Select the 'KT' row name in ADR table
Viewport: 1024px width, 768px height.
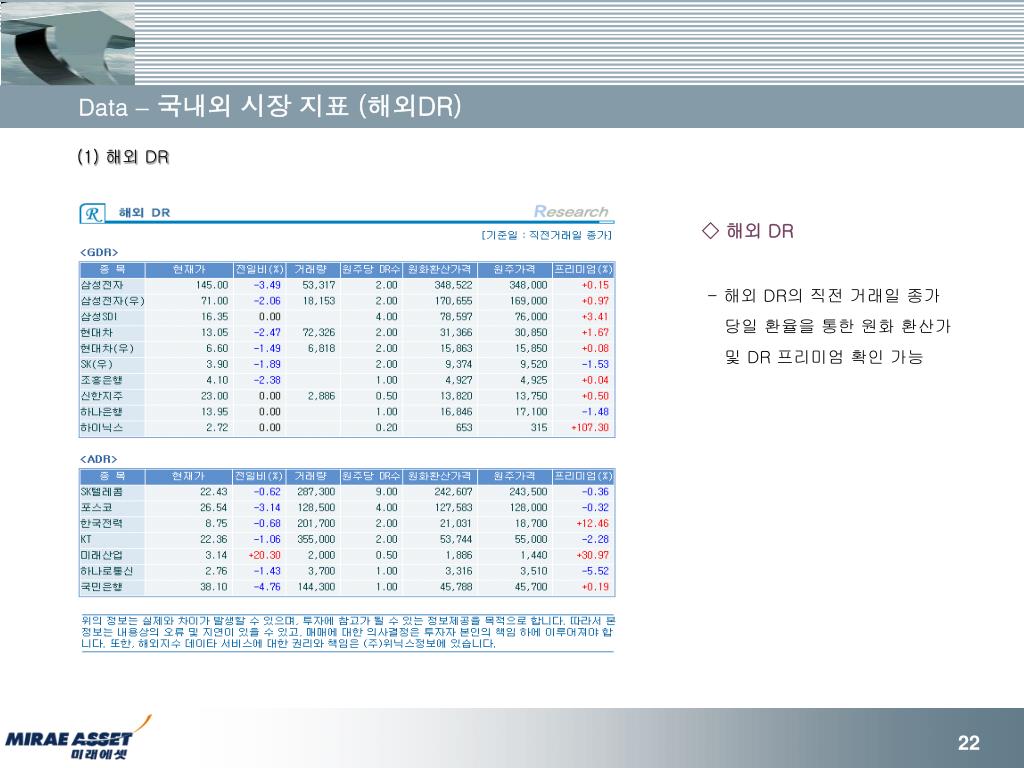[x=86, y=539]
